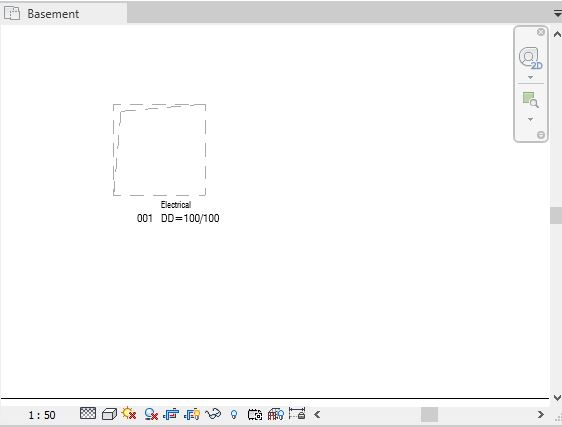
Task: Toggle Reveal Constraints icon
Action: click(297, 413)
